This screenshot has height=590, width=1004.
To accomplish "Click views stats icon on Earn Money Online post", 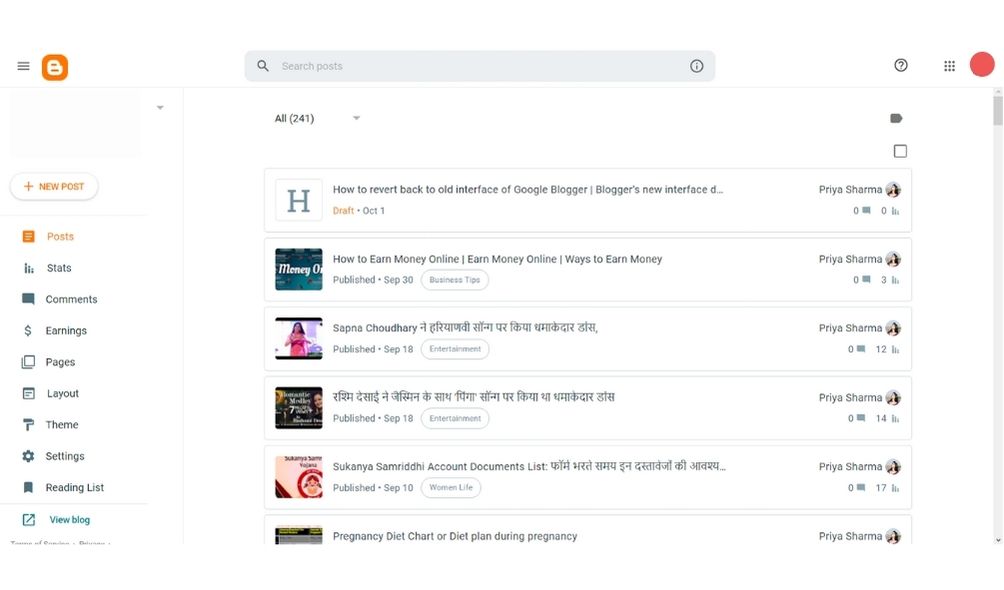I will [x=895, y=280].
